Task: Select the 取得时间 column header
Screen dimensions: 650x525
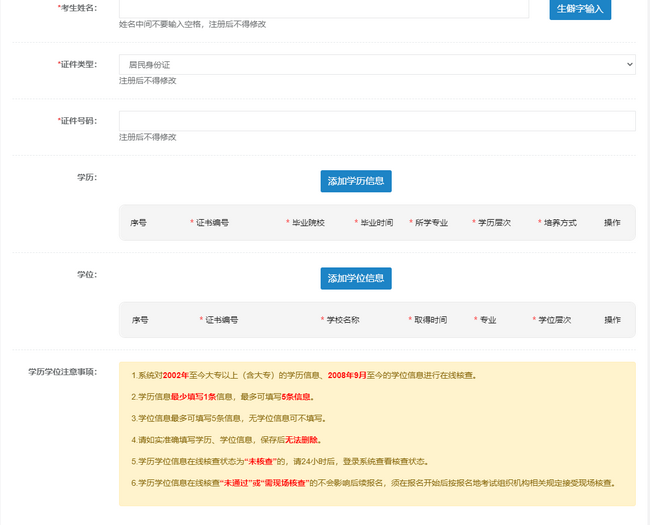Action: (429, 320)
